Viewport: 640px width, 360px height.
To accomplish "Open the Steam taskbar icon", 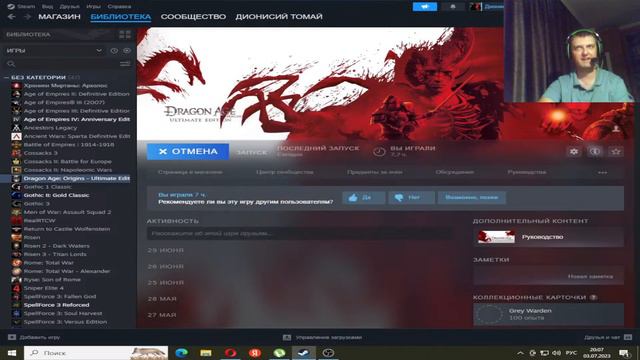I will (304, 353).
